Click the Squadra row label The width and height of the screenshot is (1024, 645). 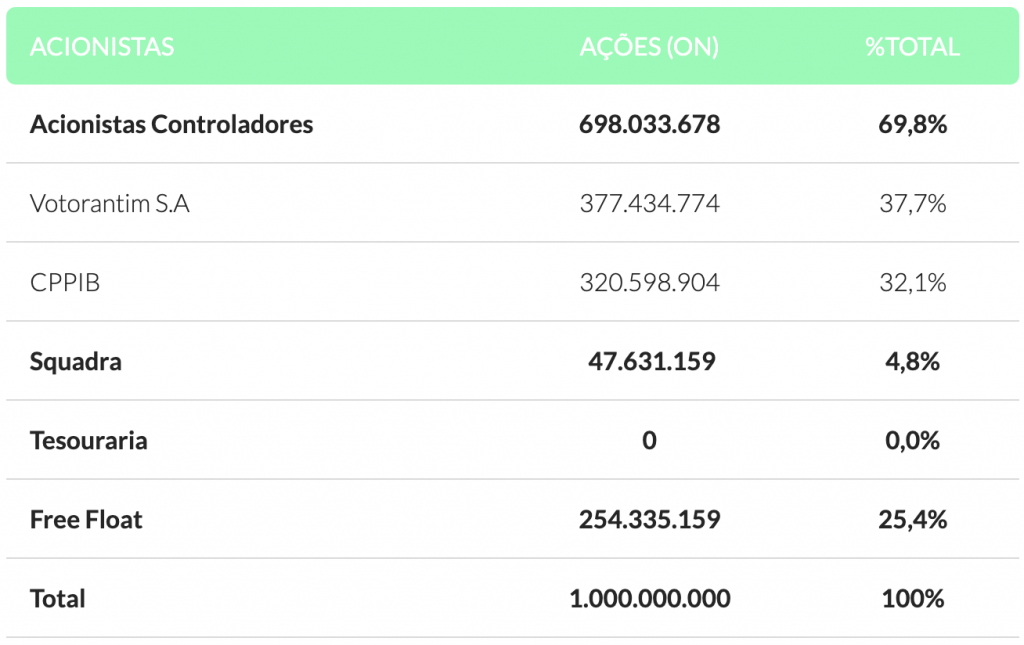[76, 362]
